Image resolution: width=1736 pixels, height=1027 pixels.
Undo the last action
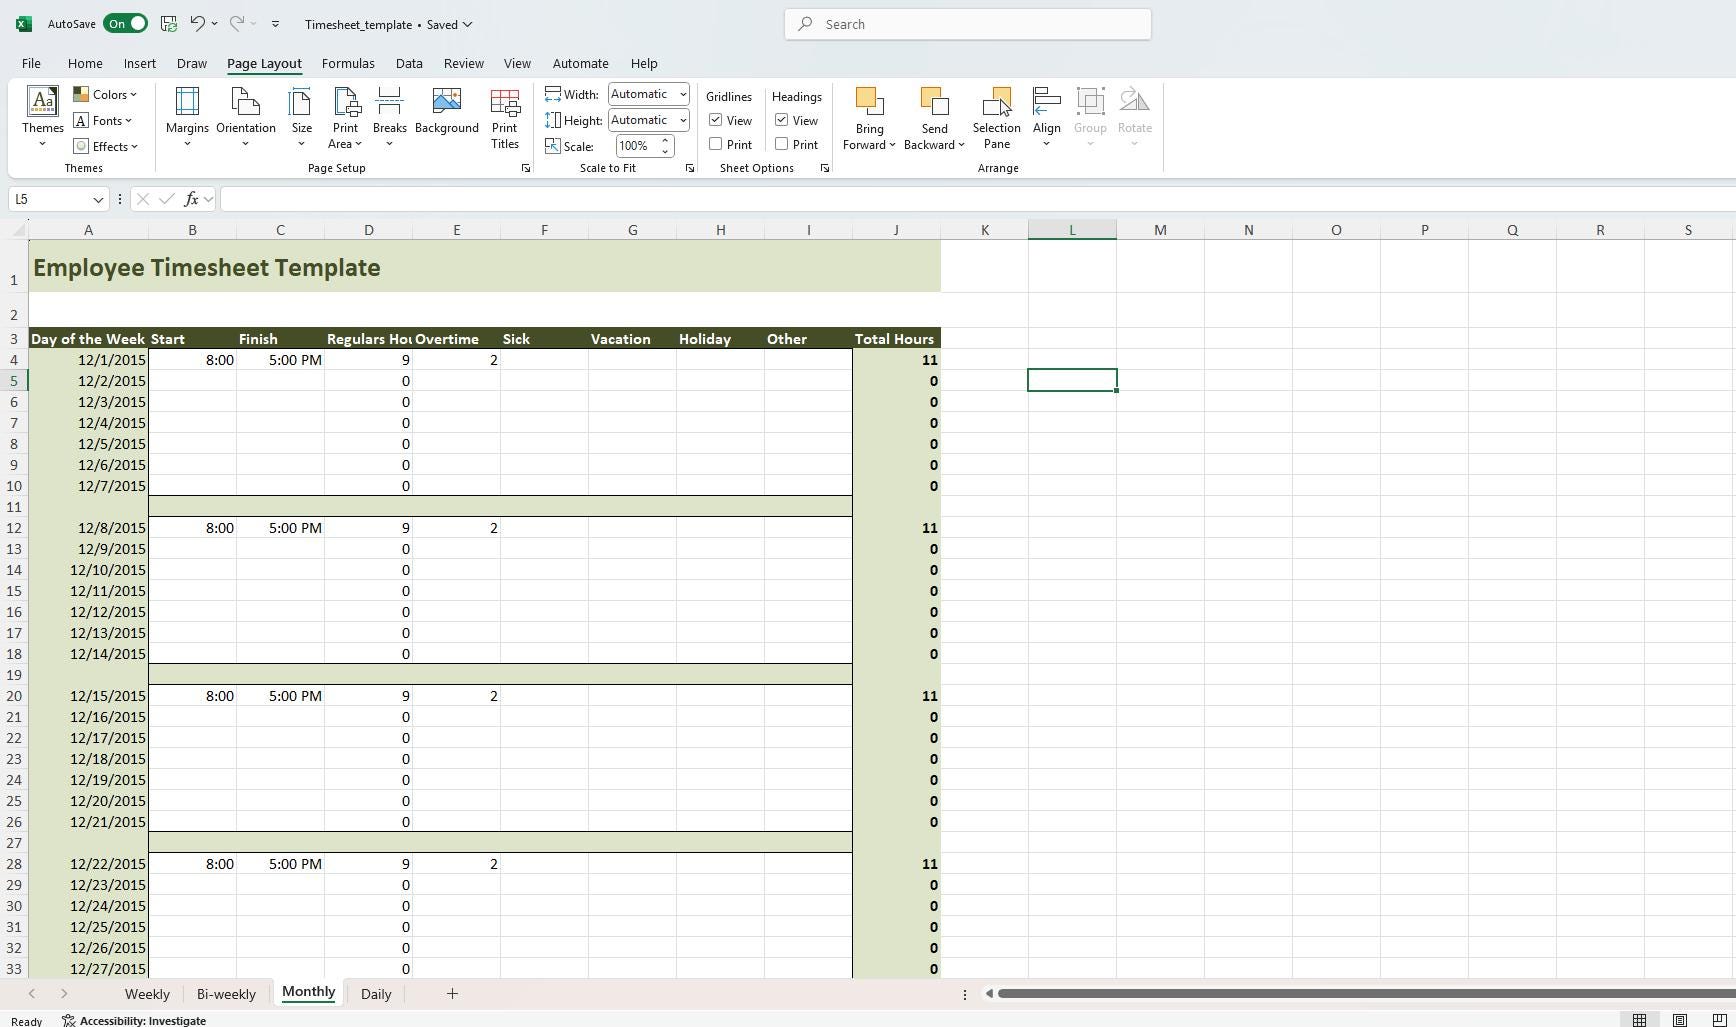(x=197, y=24)
